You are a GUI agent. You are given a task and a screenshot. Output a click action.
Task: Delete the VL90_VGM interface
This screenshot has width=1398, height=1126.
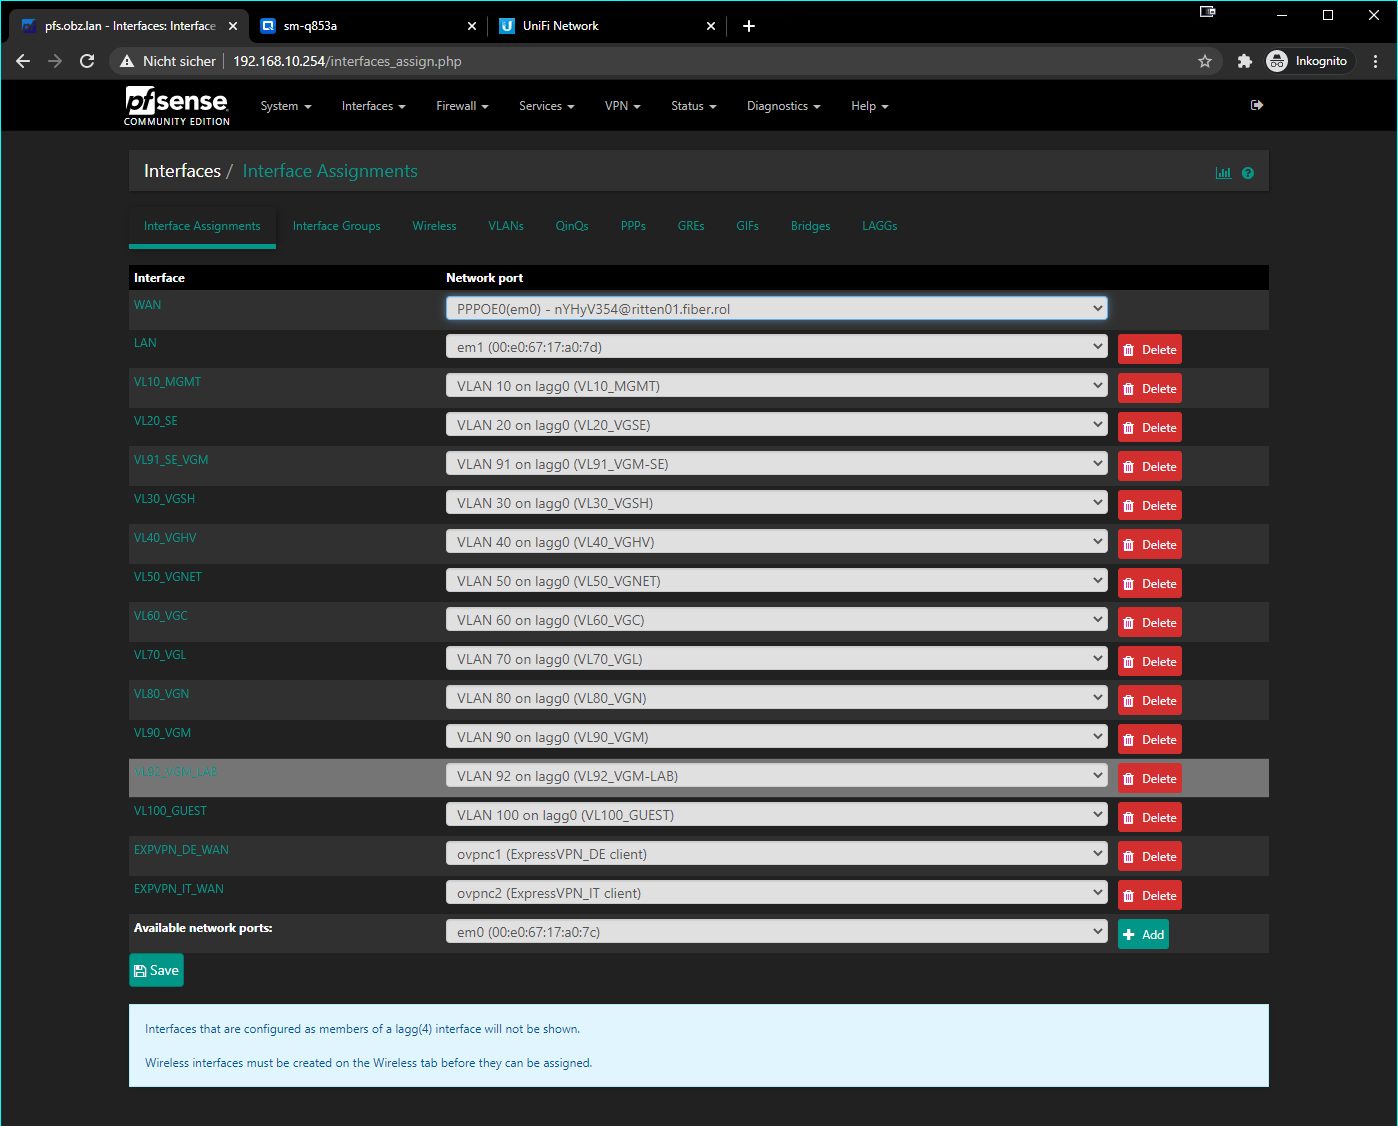[1150, 740]
